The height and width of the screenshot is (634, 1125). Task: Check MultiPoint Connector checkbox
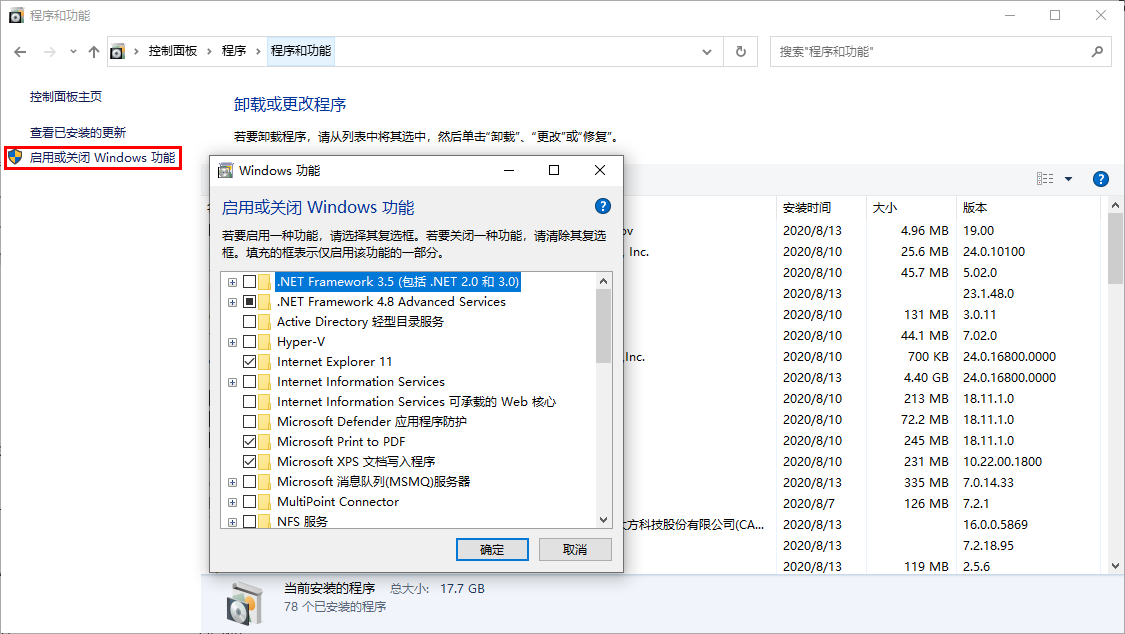[x=250, y=501]
